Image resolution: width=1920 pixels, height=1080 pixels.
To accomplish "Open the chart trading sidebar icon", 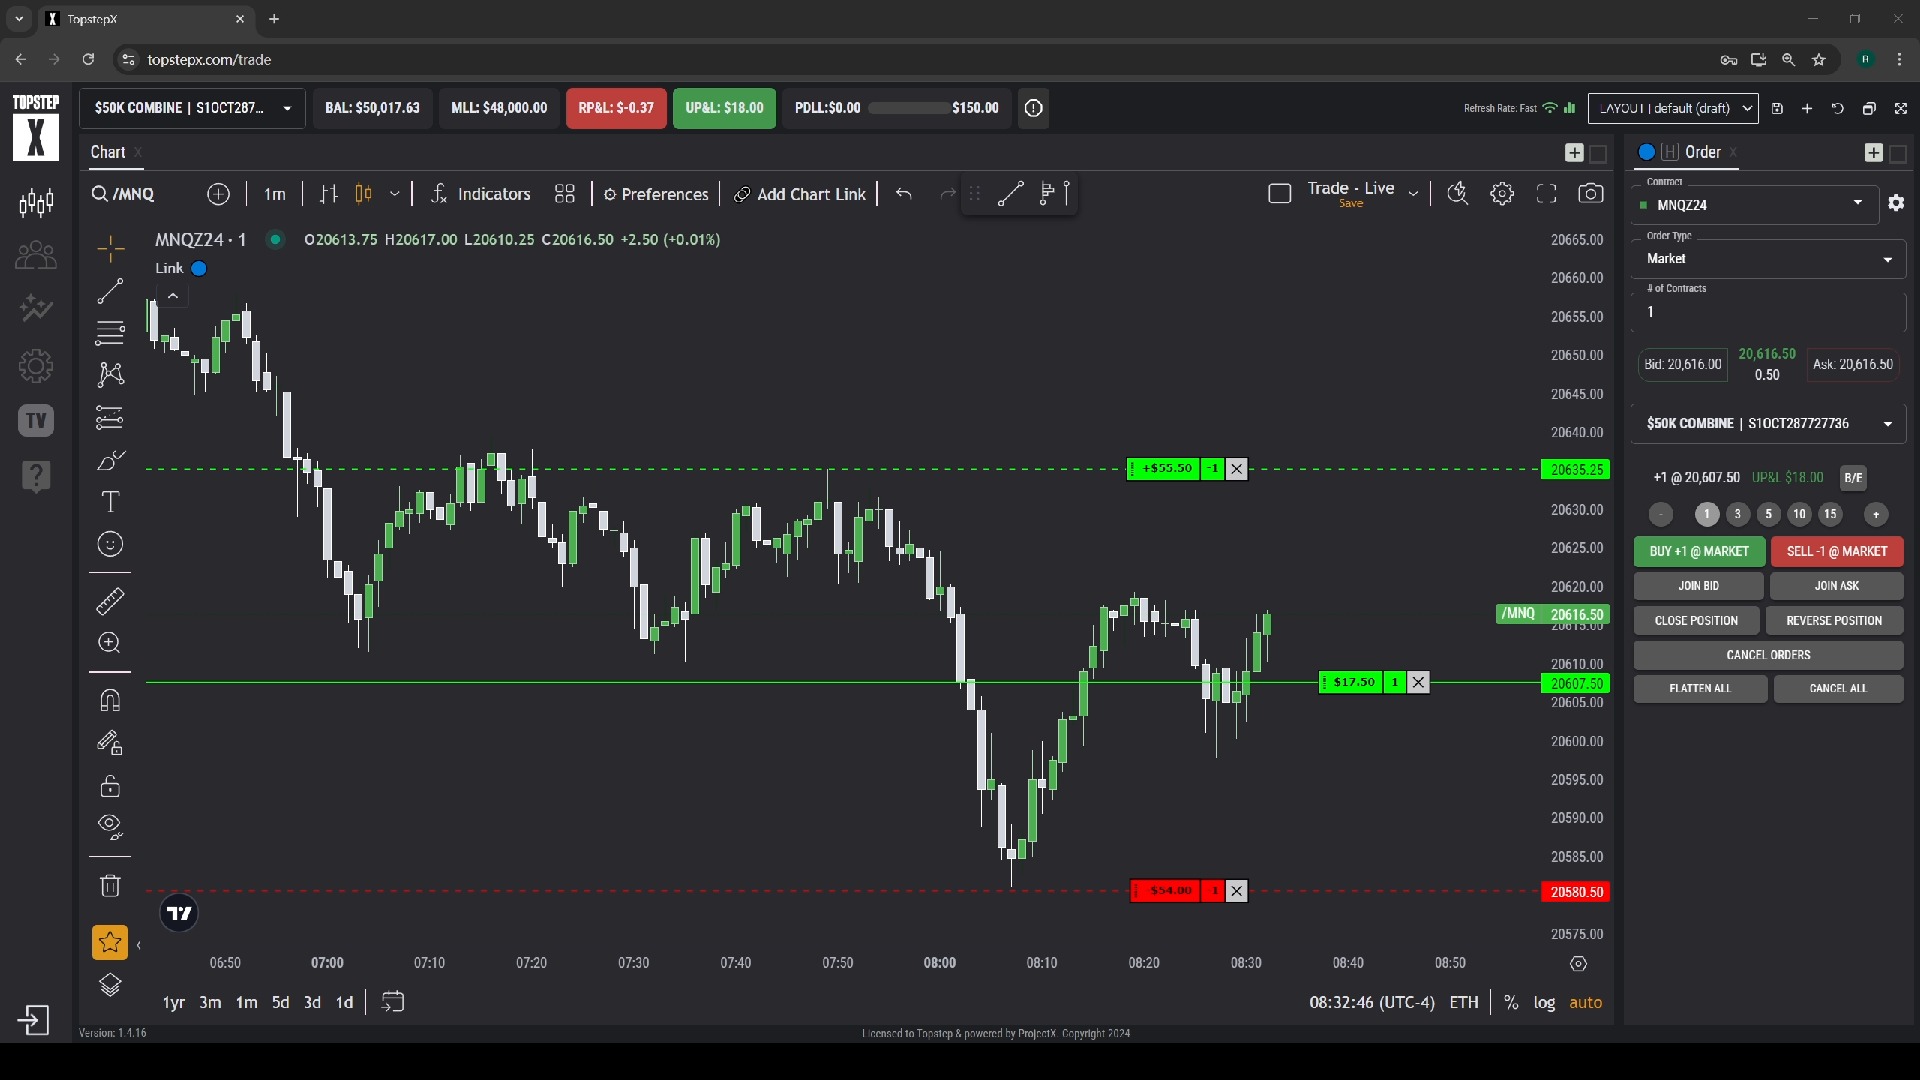I will (x=36, y=203).
